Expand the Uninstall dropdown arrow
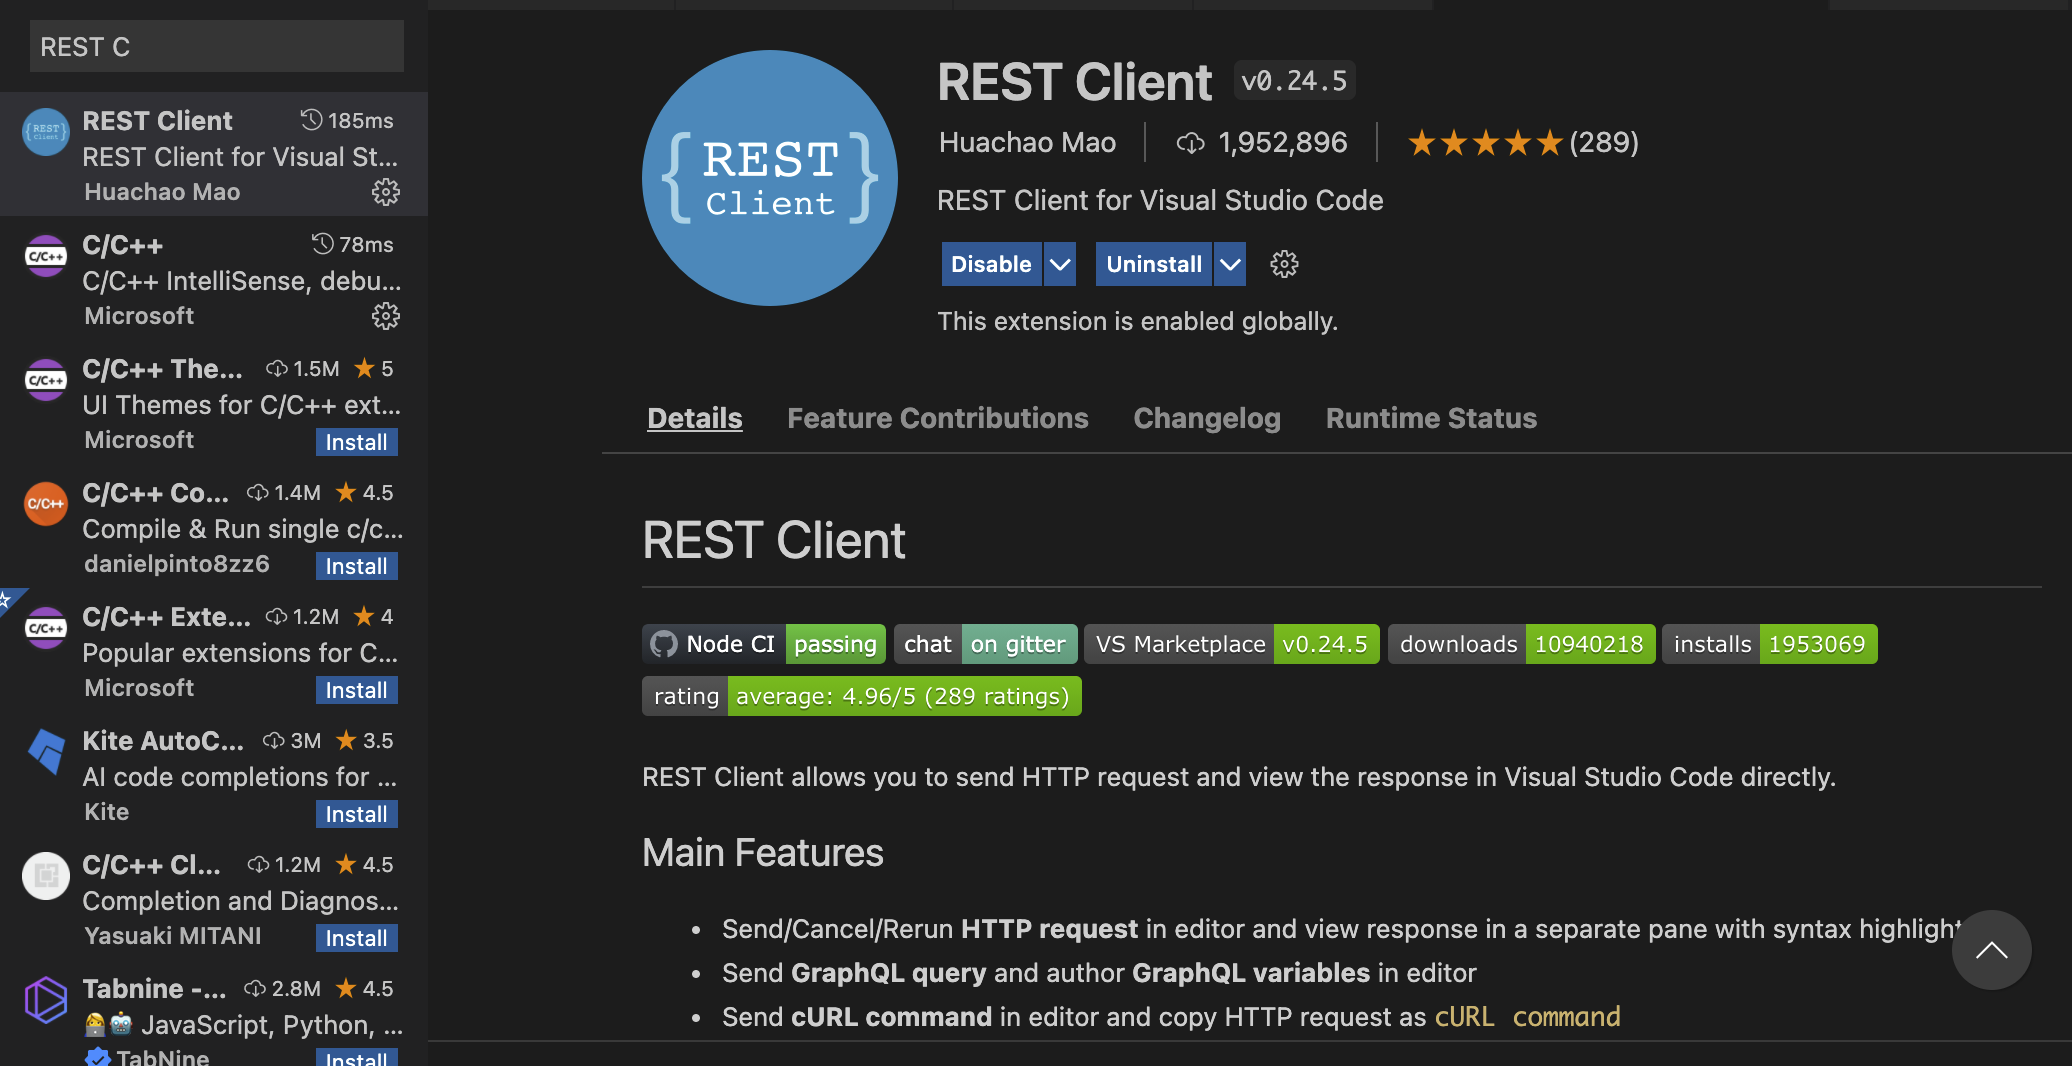The height and width of the screenshot is (1066, 2072). 1230,264
